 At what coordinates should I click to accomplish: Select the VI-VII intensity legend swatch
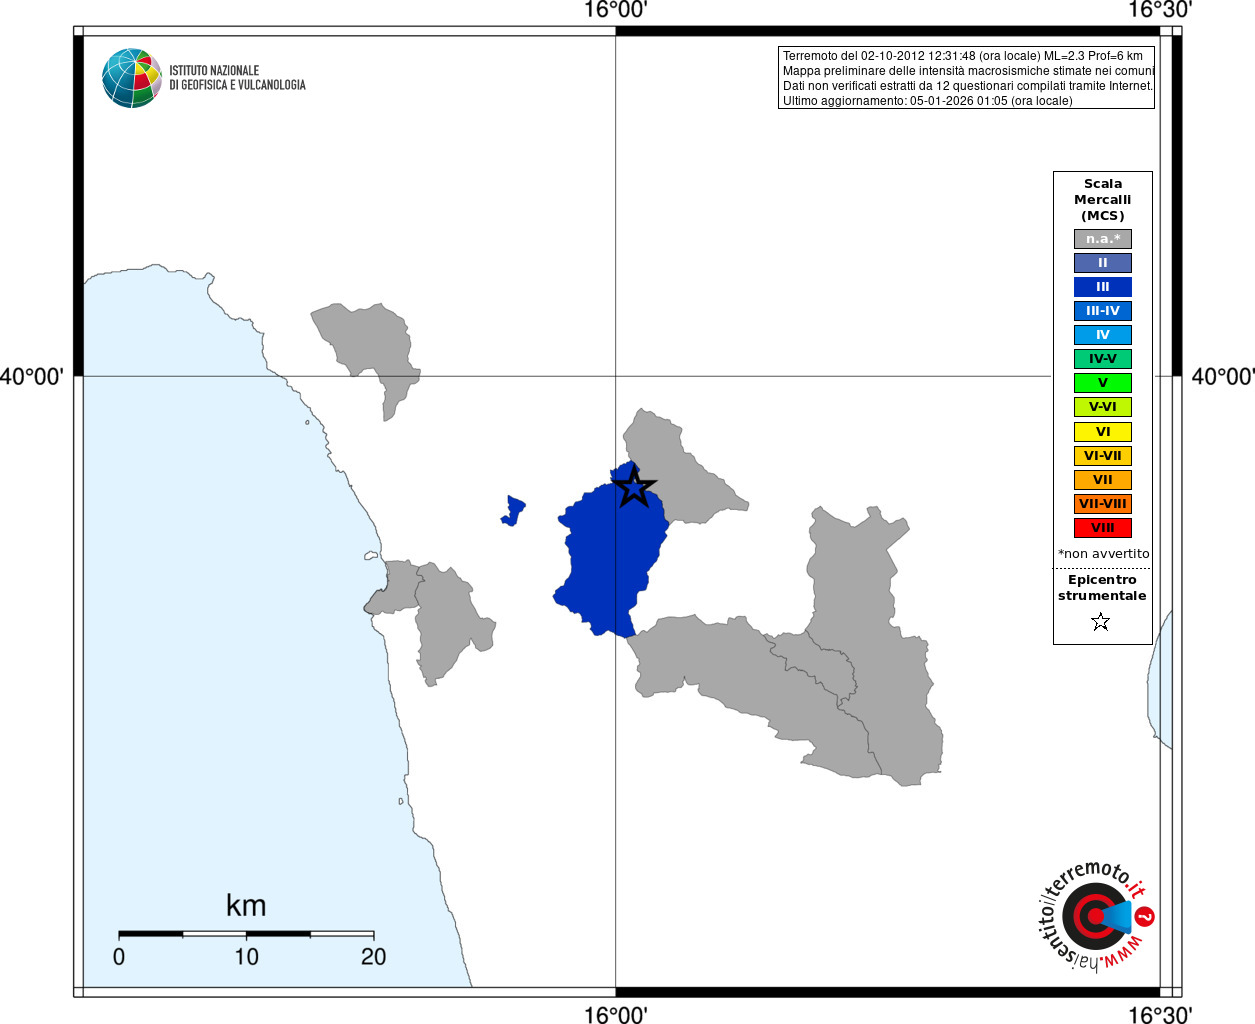coord(1103,456)
